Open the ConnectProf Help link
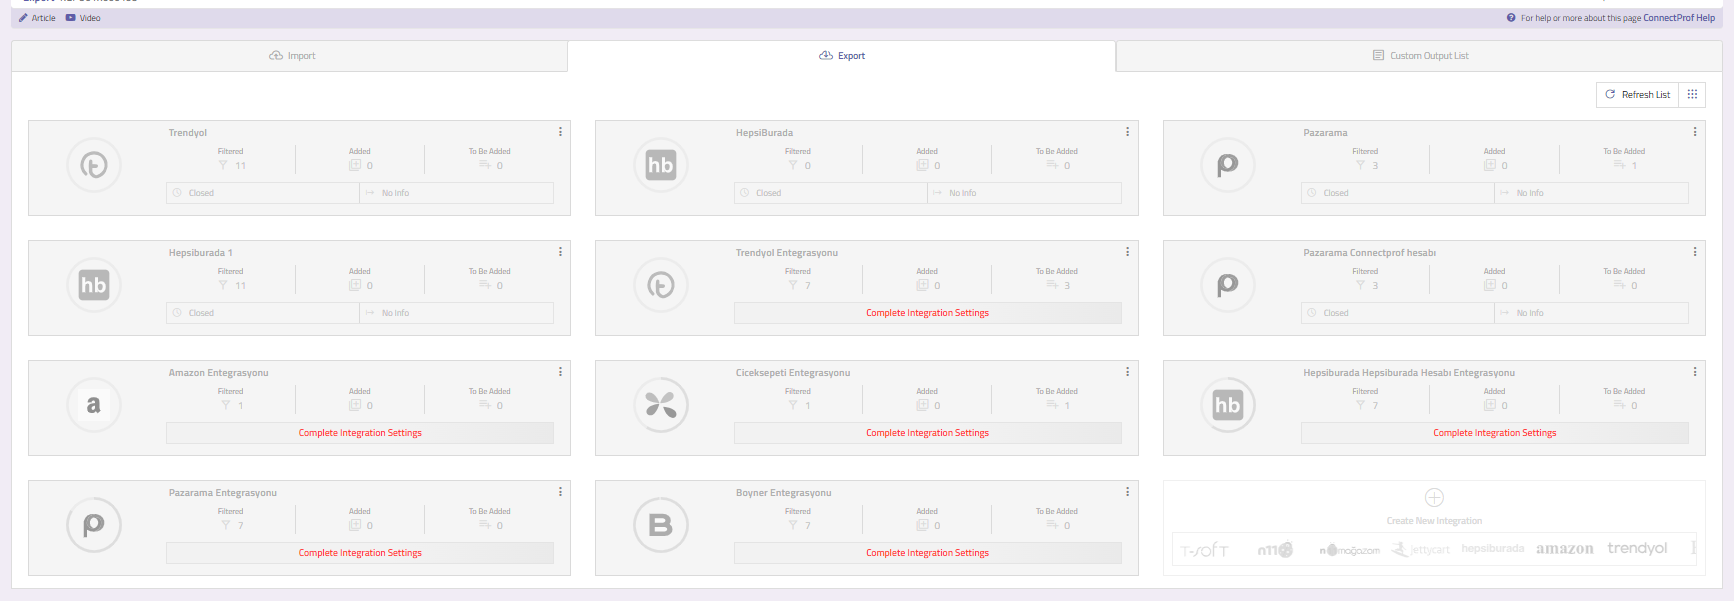 (x=1678, y=18)
